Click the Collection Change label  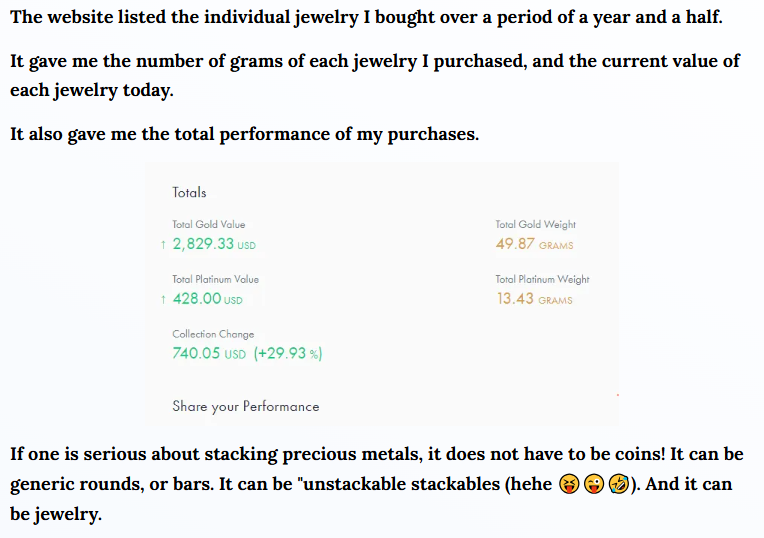pos(213,334)
